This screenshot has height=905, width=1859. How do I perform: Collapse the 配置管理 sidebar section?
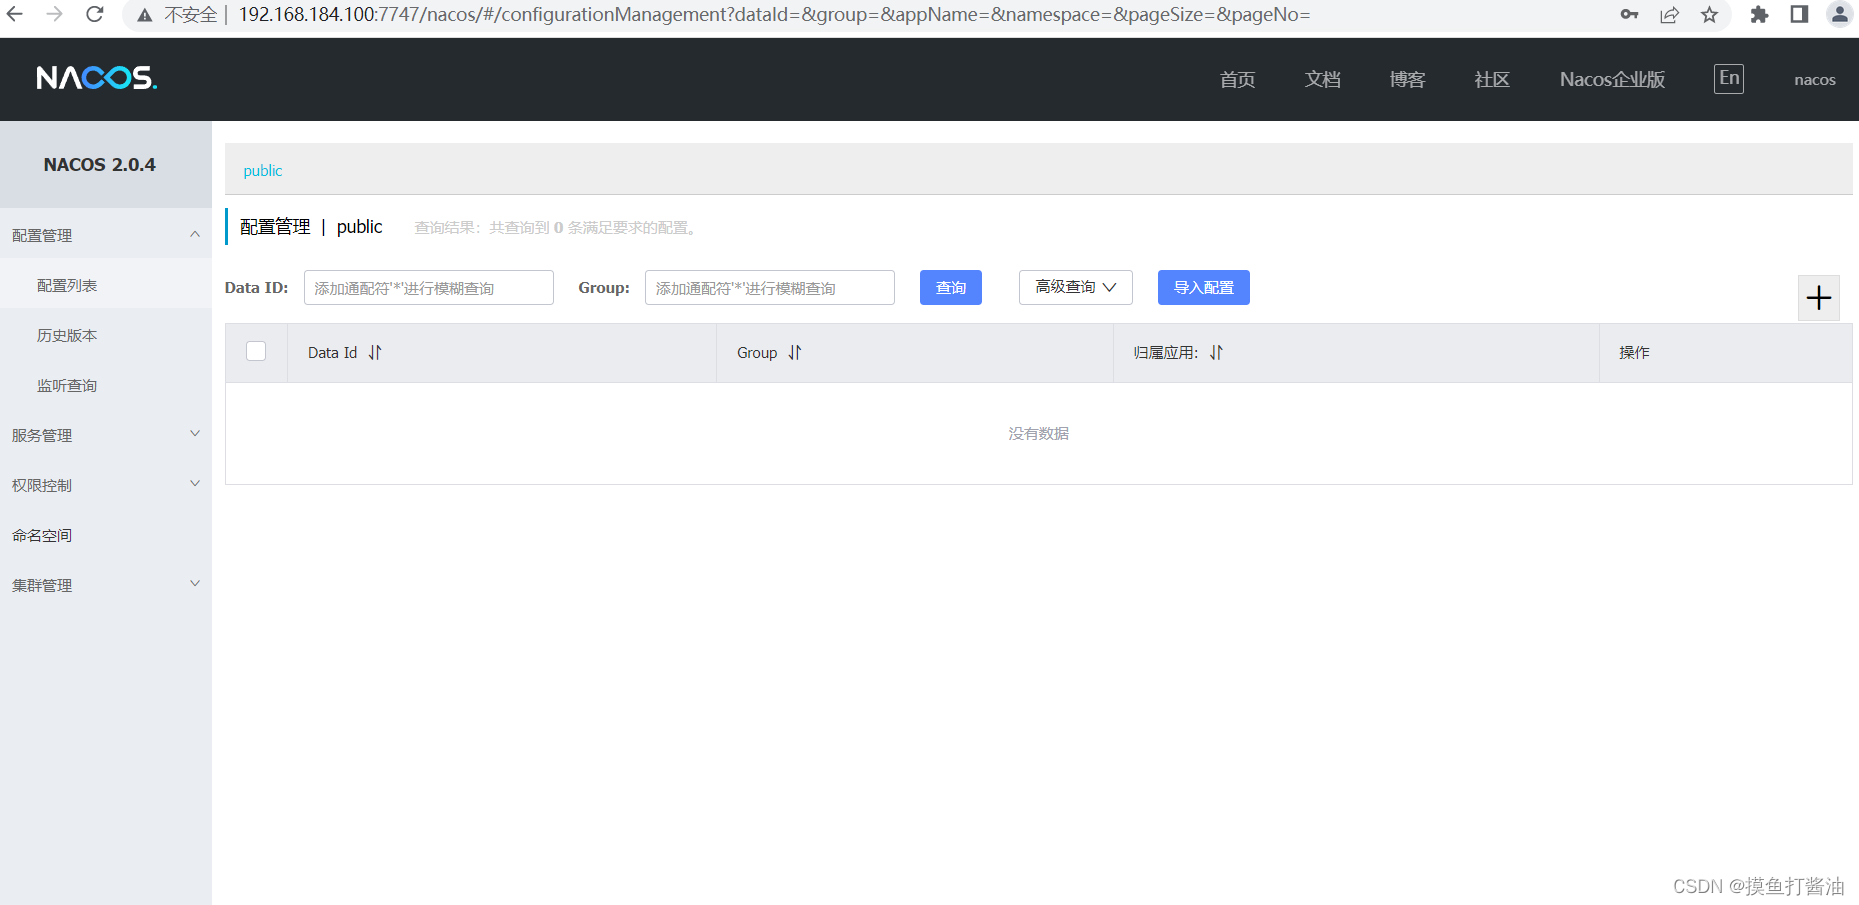(105, 235)
